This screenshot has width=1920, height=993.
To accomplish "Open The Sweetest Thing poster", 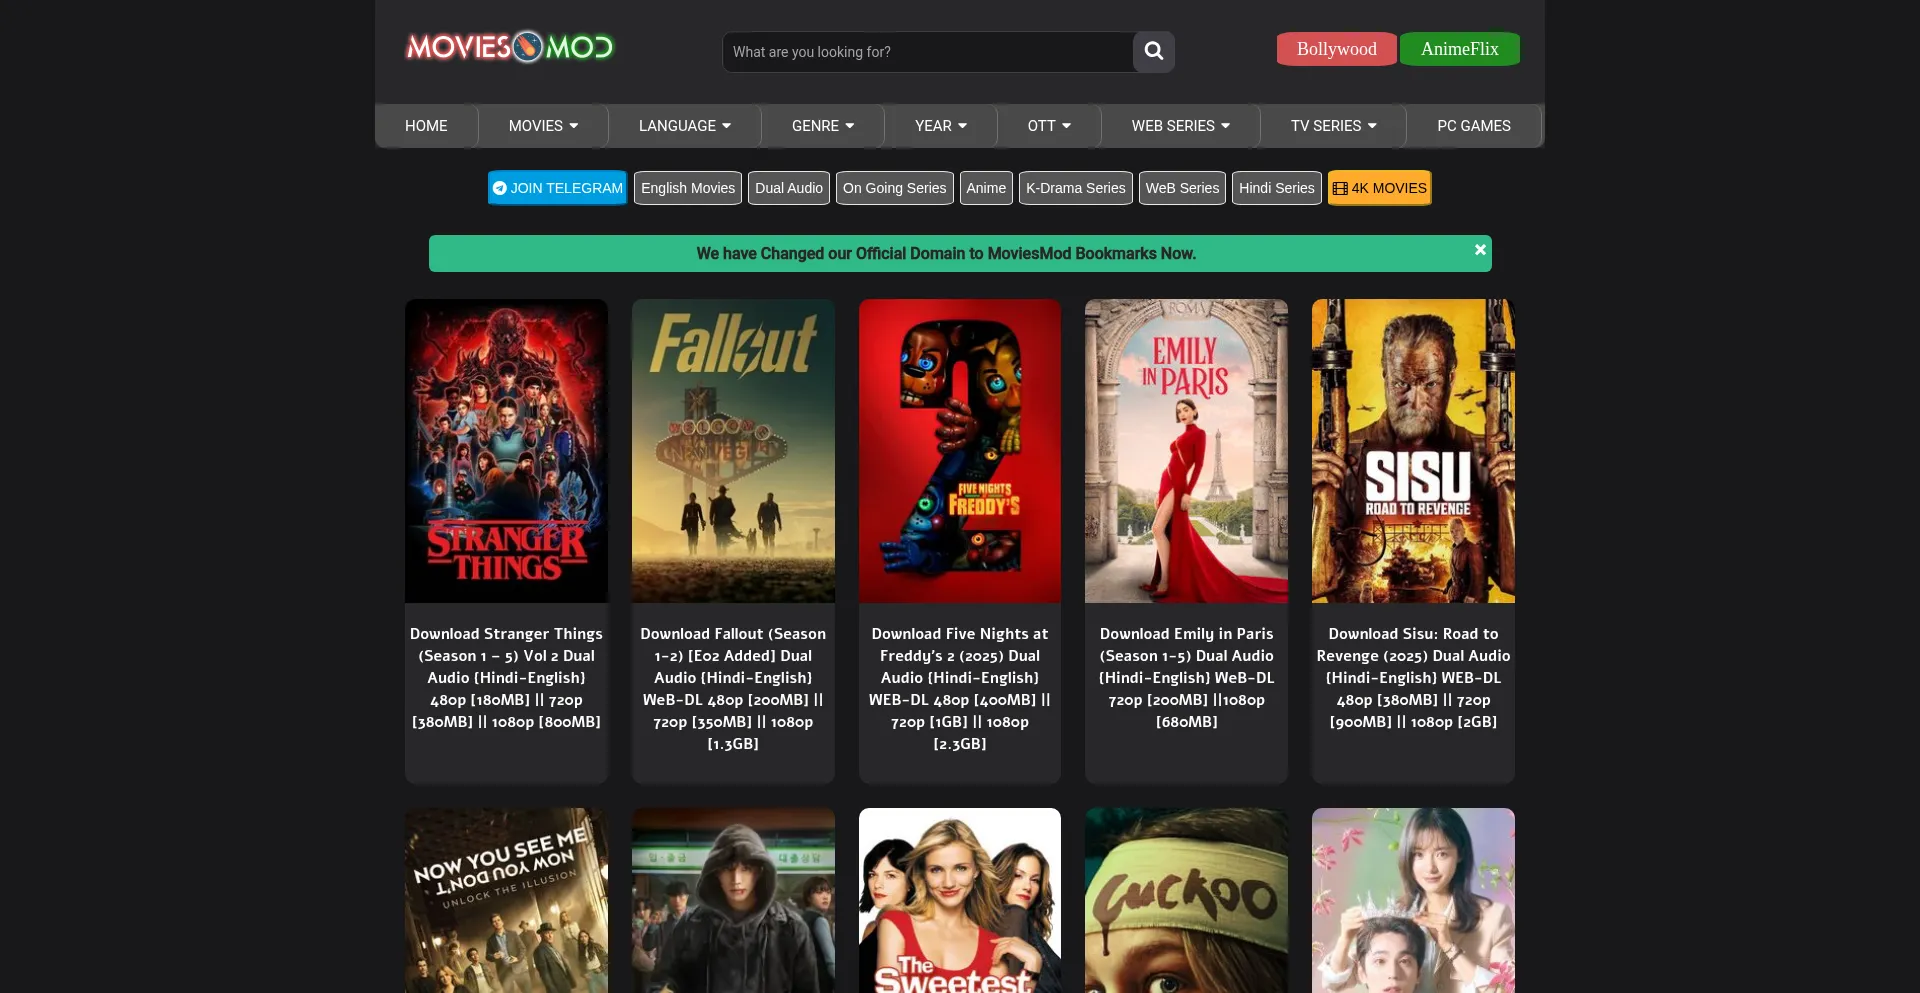I will 960,900.
